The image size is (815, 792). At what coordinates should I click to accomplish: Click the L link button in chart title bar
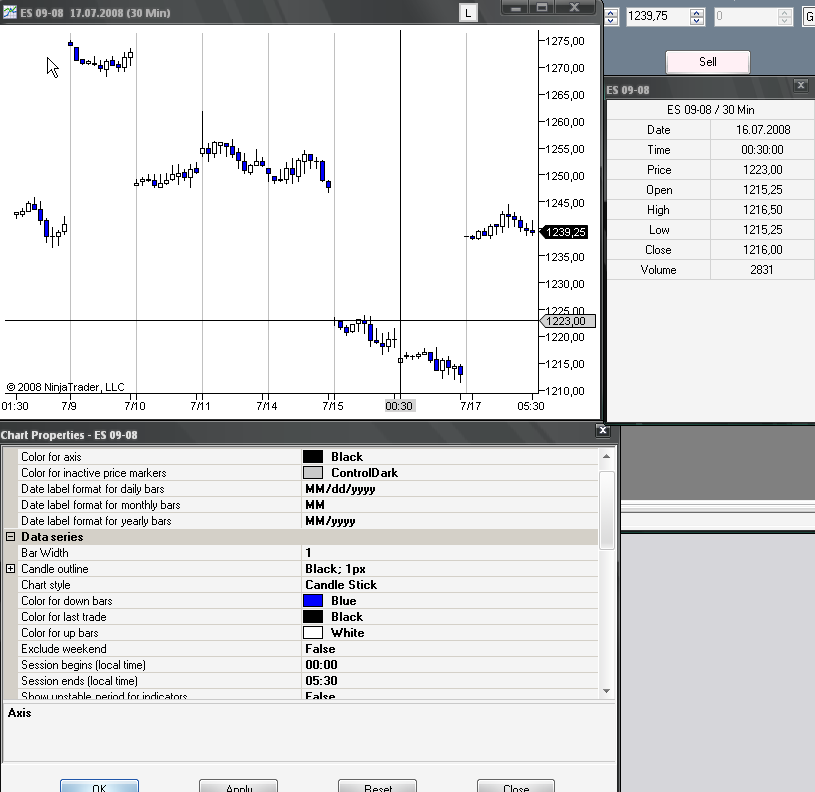tap(468, 13)
